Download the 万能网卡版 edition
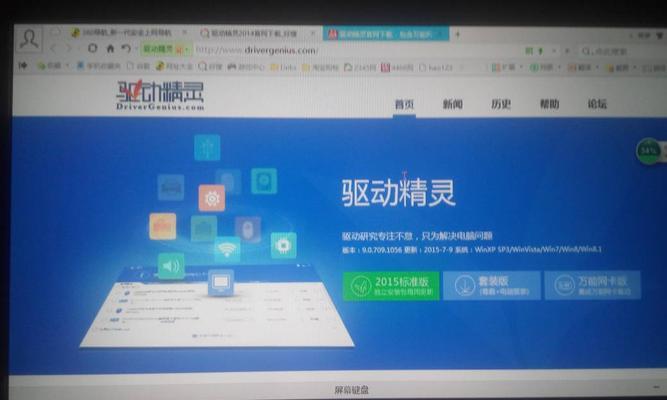667x400 pixels. (593, 285)
